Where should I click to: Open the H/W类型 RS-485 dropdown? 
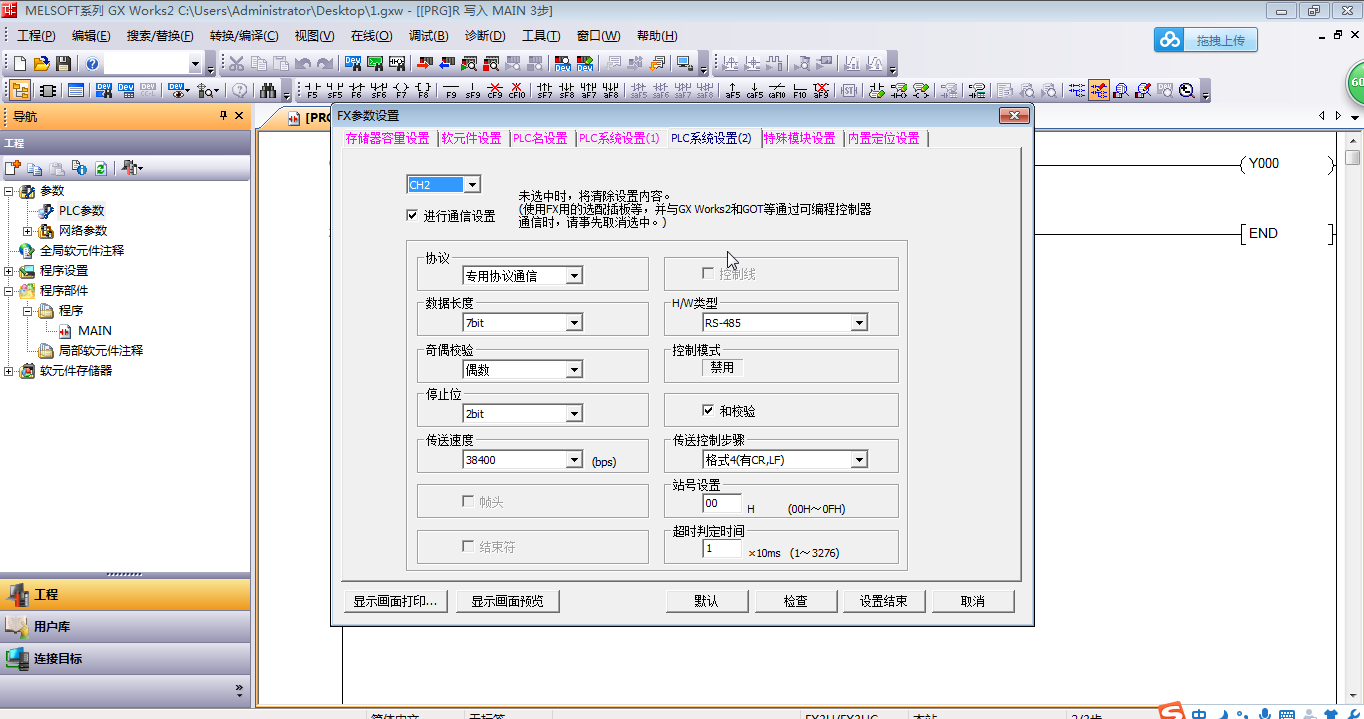coord(858,323)
